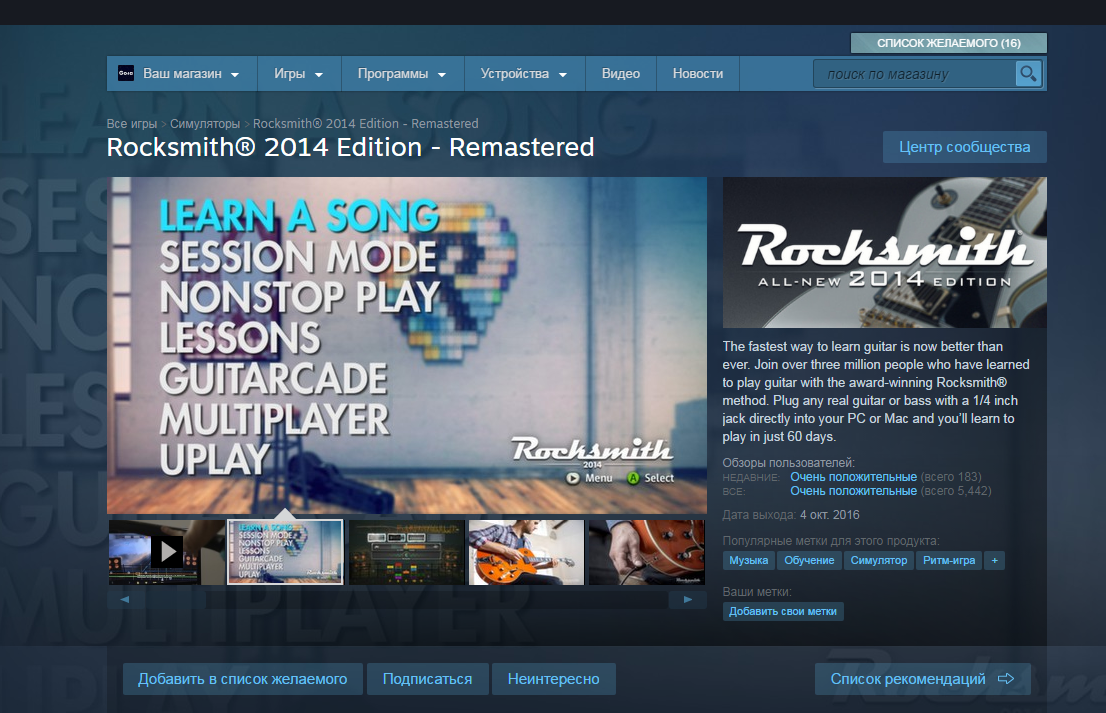This screenshot has width=1106, height=713.
Task: Click the Все игры breadcrumb link
Action: (x=132, y=123)
